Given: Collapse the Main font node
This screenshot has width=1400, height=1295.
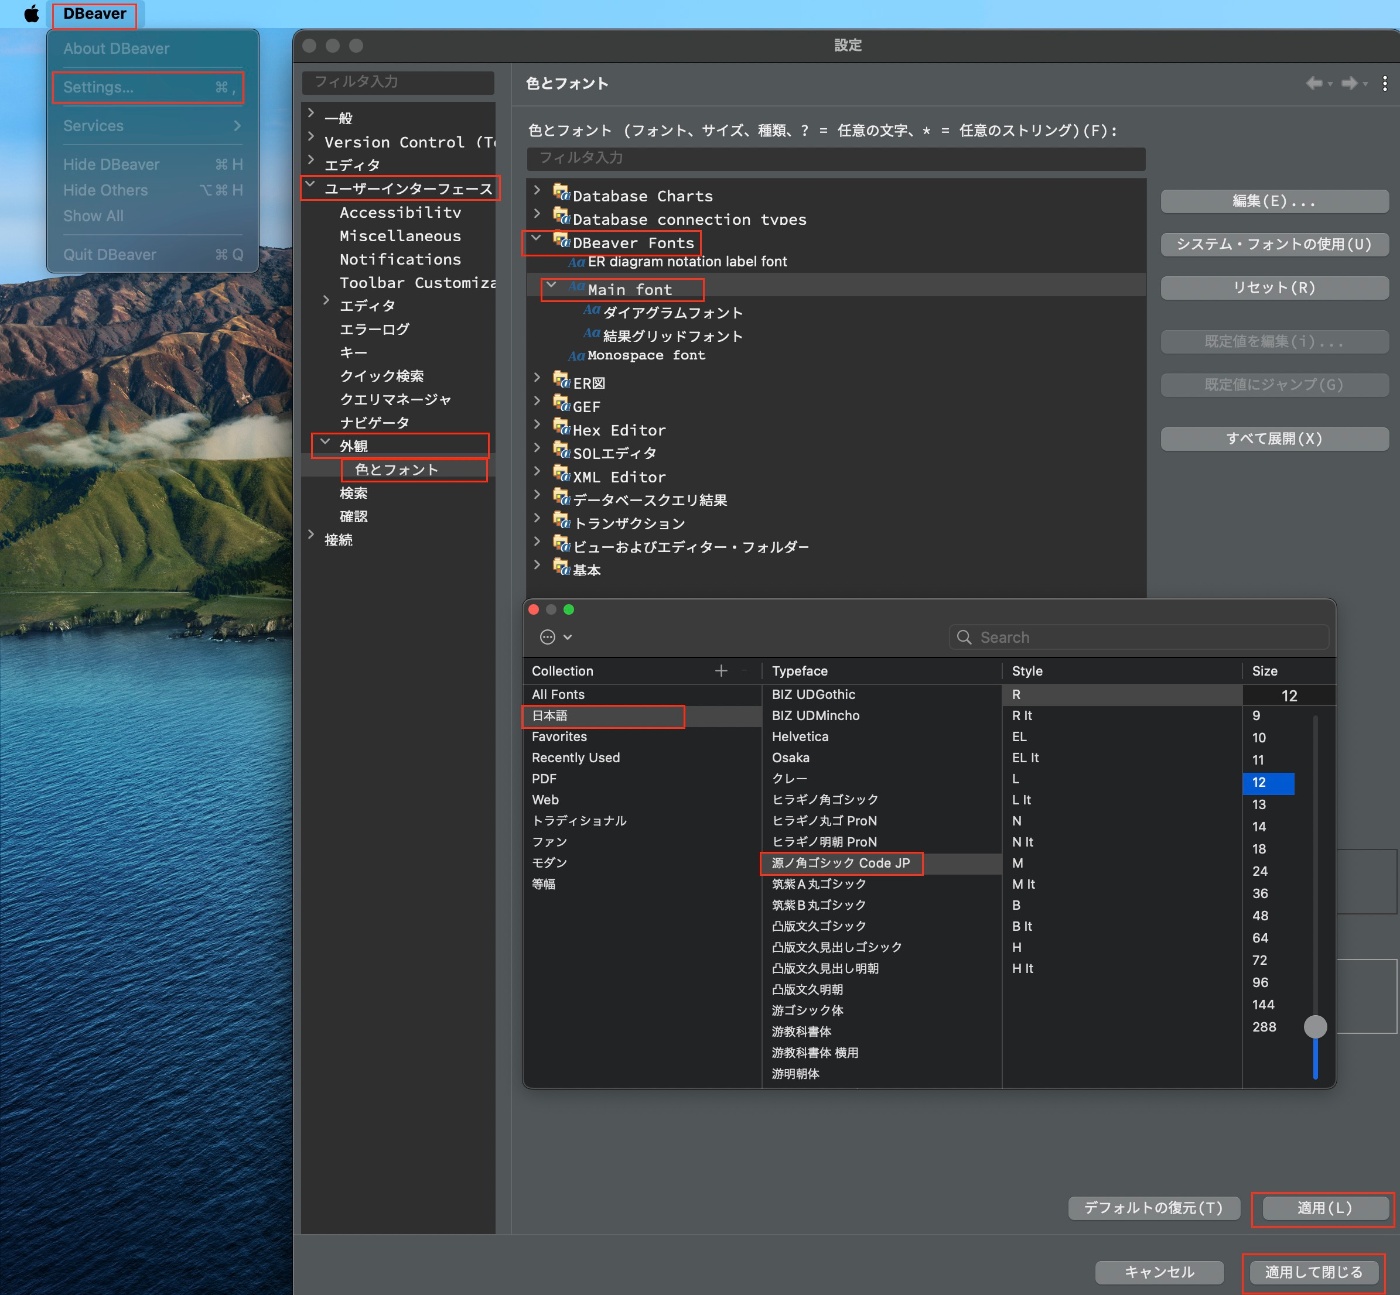Looking at the screenshot, I should (551, 285).
